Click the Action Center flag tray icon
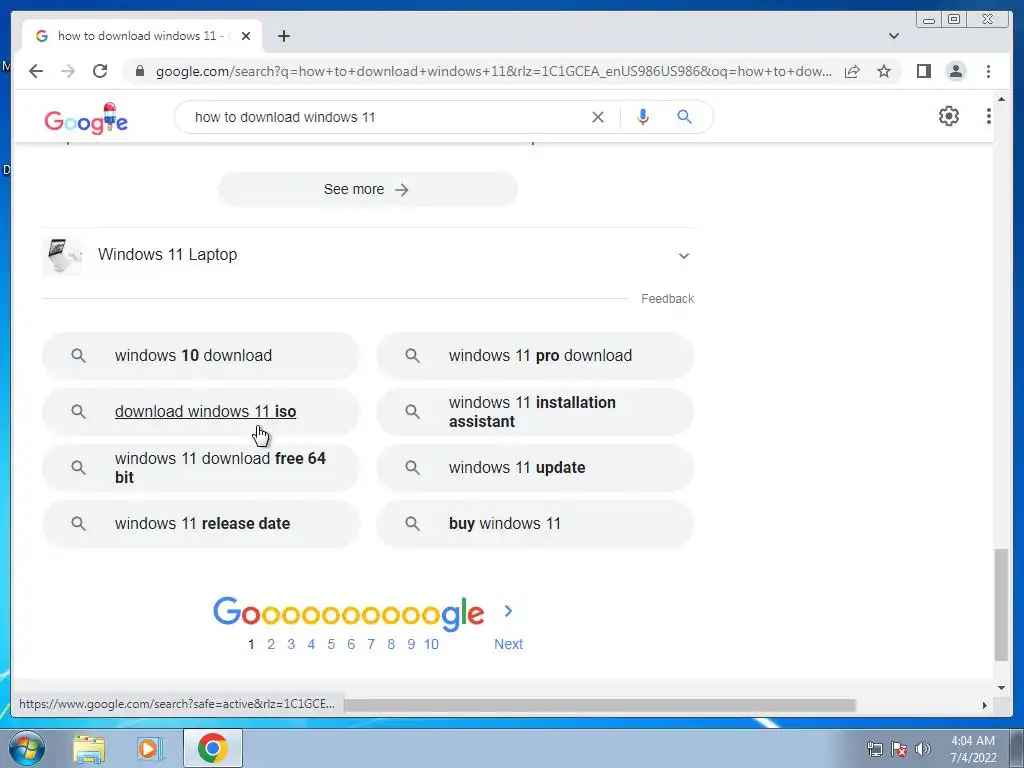This screenshot has width=1024, height=768. [x=899, y=749]
